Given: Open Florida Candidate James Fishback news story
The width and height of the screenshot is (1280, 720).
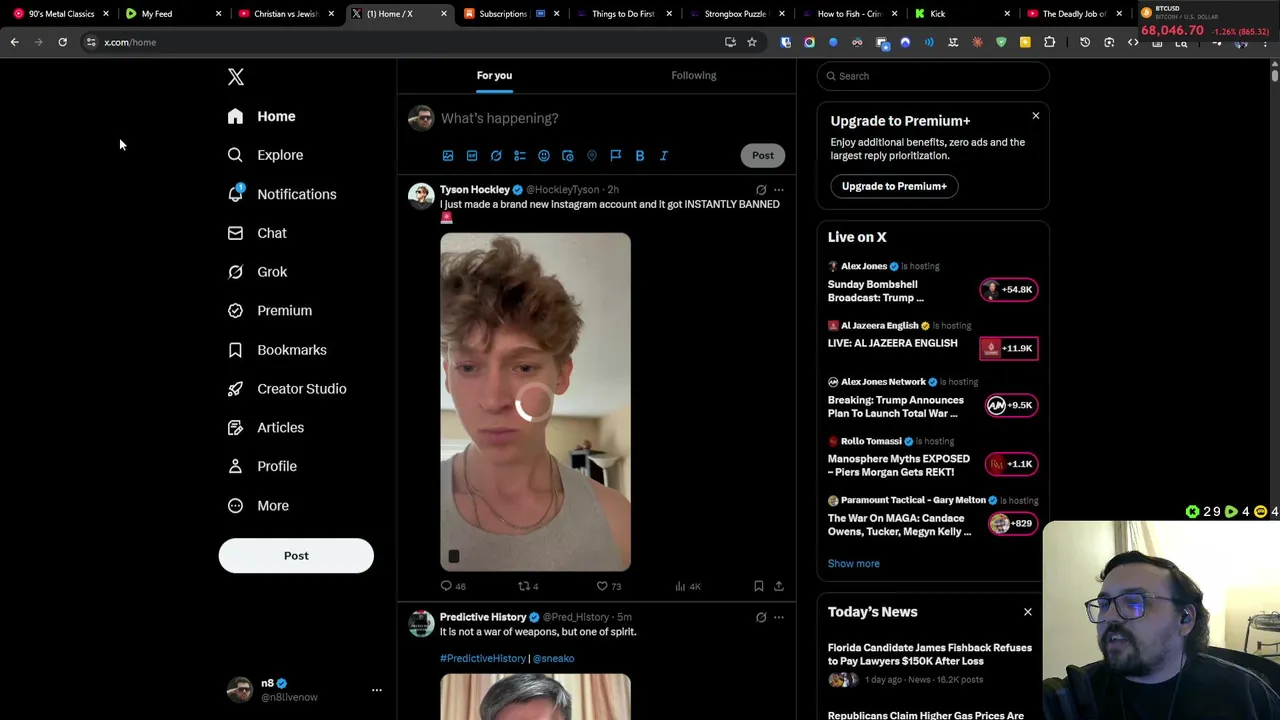Looking at the screenshot, I should click(x=930, y=654).
